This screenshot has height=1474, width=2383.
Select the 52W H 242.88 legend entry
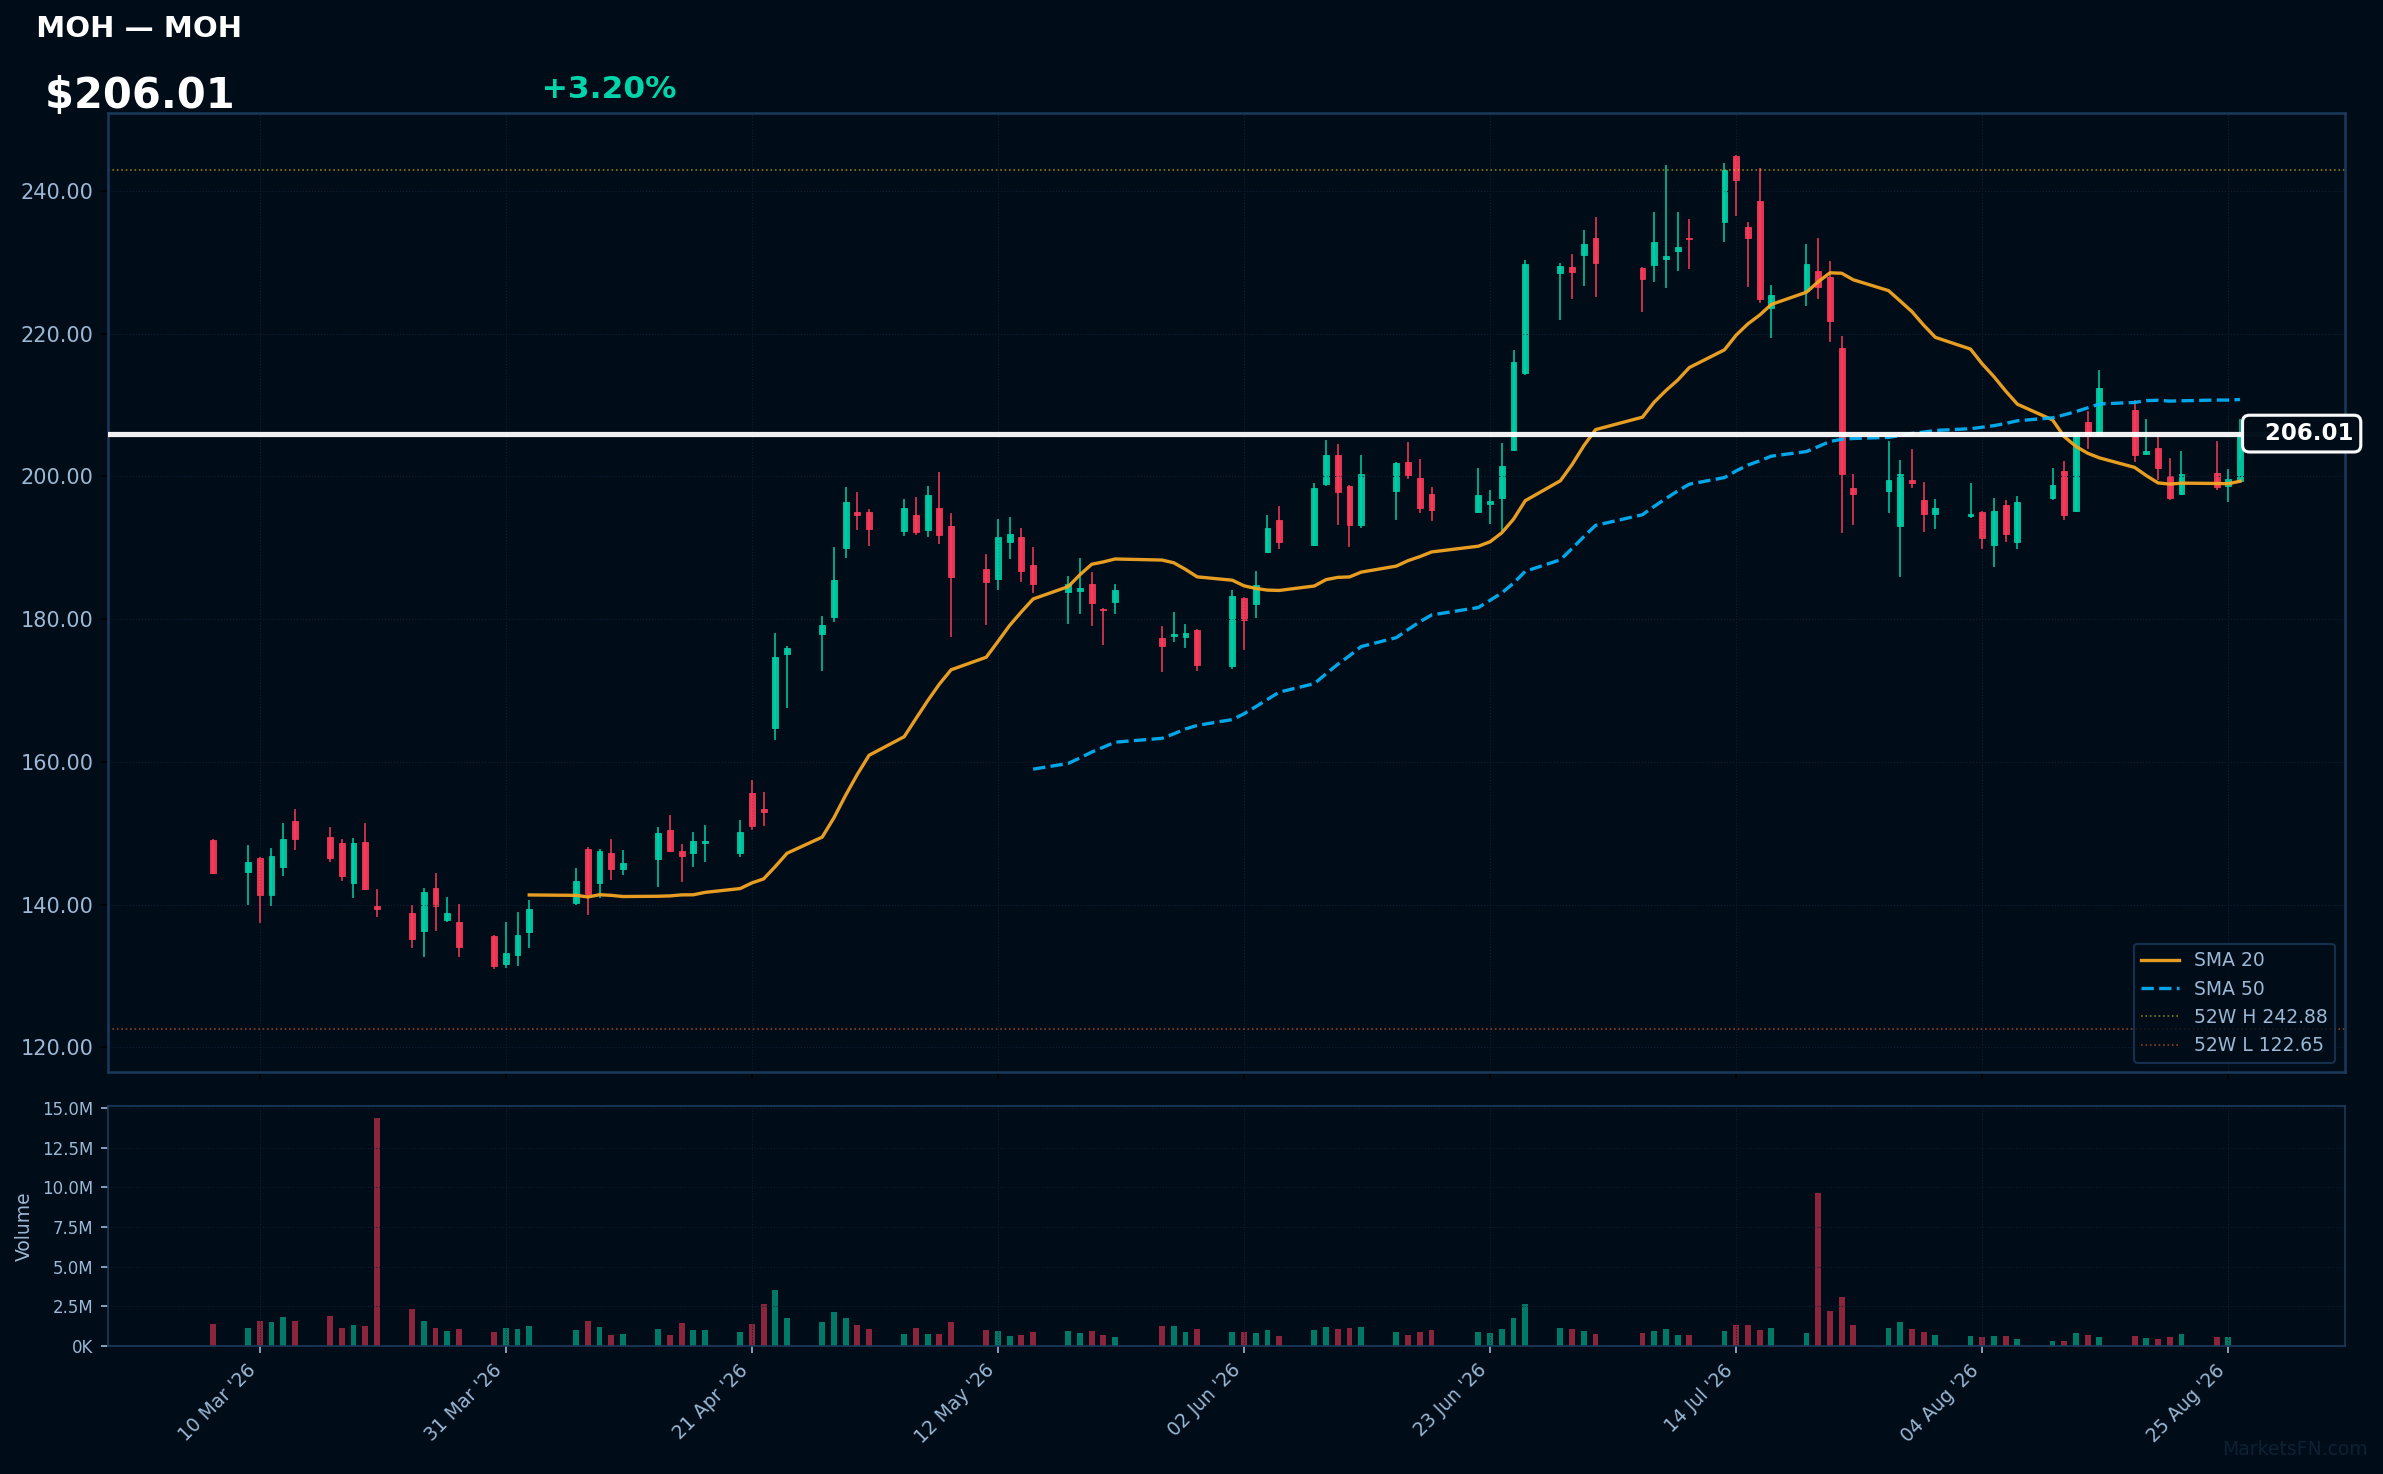[2234, 1017]
